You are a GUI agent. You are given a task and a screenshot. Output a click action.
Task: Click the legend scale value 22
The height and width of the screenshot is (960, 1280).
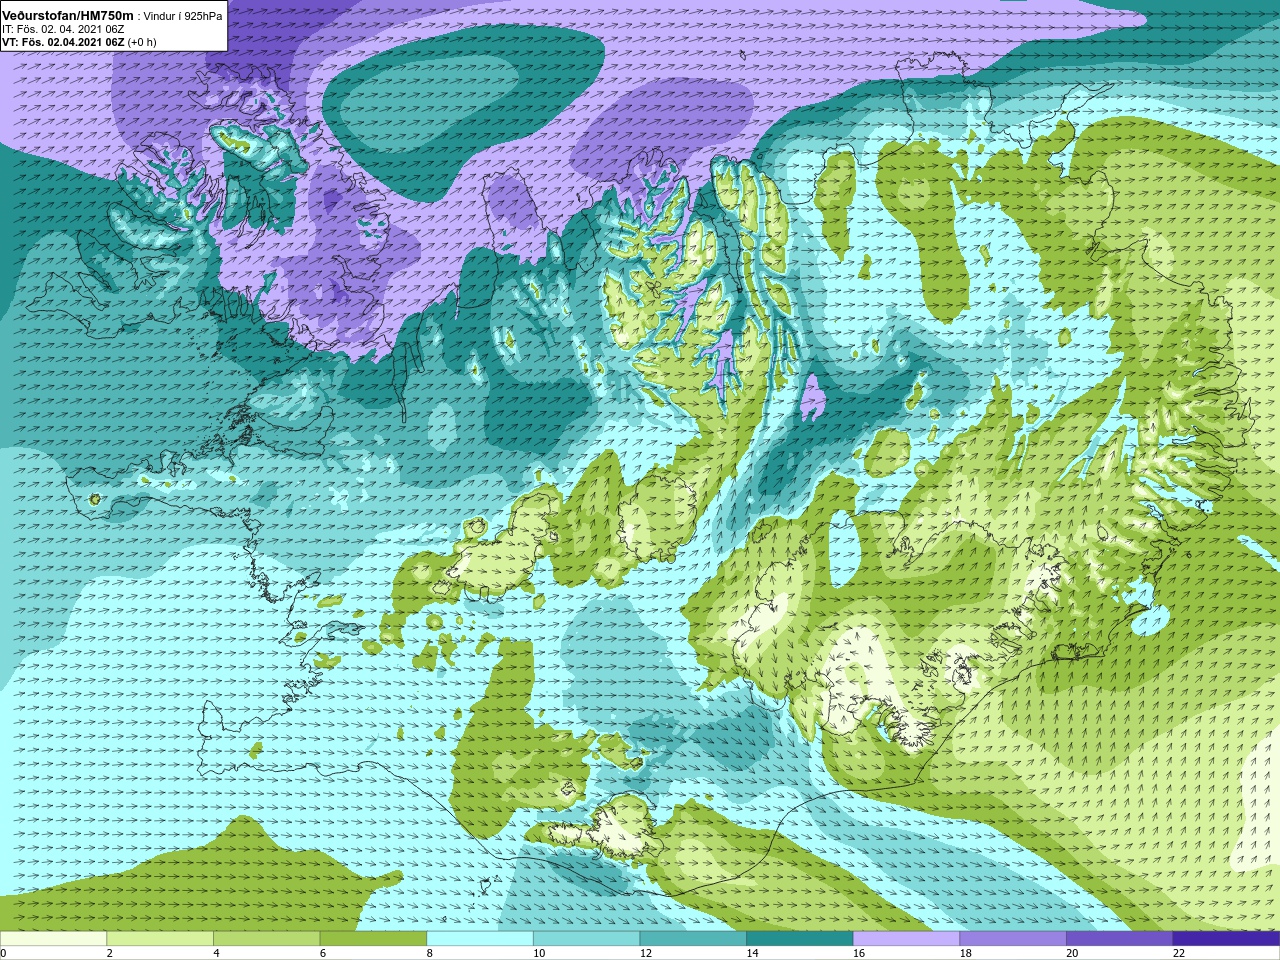coord(1179,953)
